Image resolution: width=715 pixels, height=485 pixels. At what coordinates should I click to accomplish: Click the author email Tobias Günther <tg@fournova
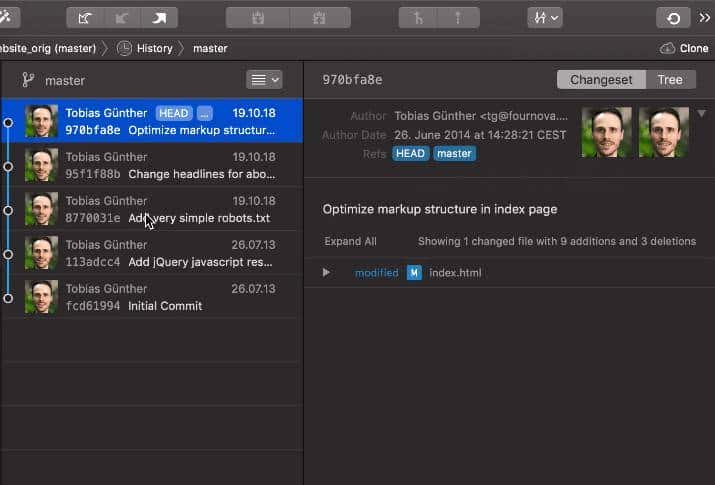pos(481,116)
